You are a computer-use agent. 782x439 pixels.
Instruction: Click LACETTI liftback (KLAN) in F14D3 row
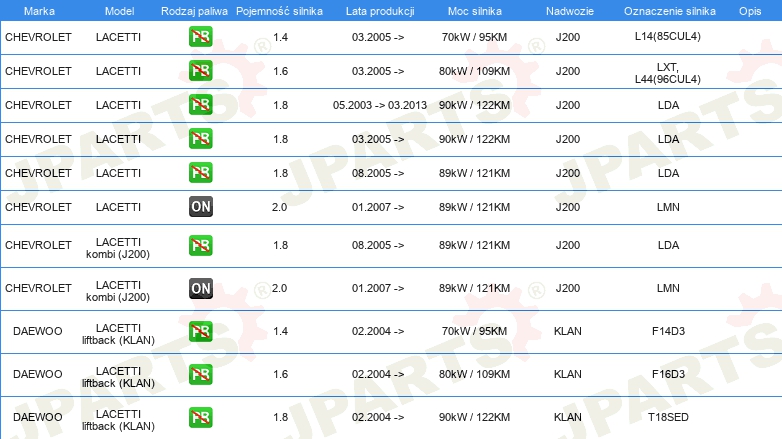(x=118, y=334)
